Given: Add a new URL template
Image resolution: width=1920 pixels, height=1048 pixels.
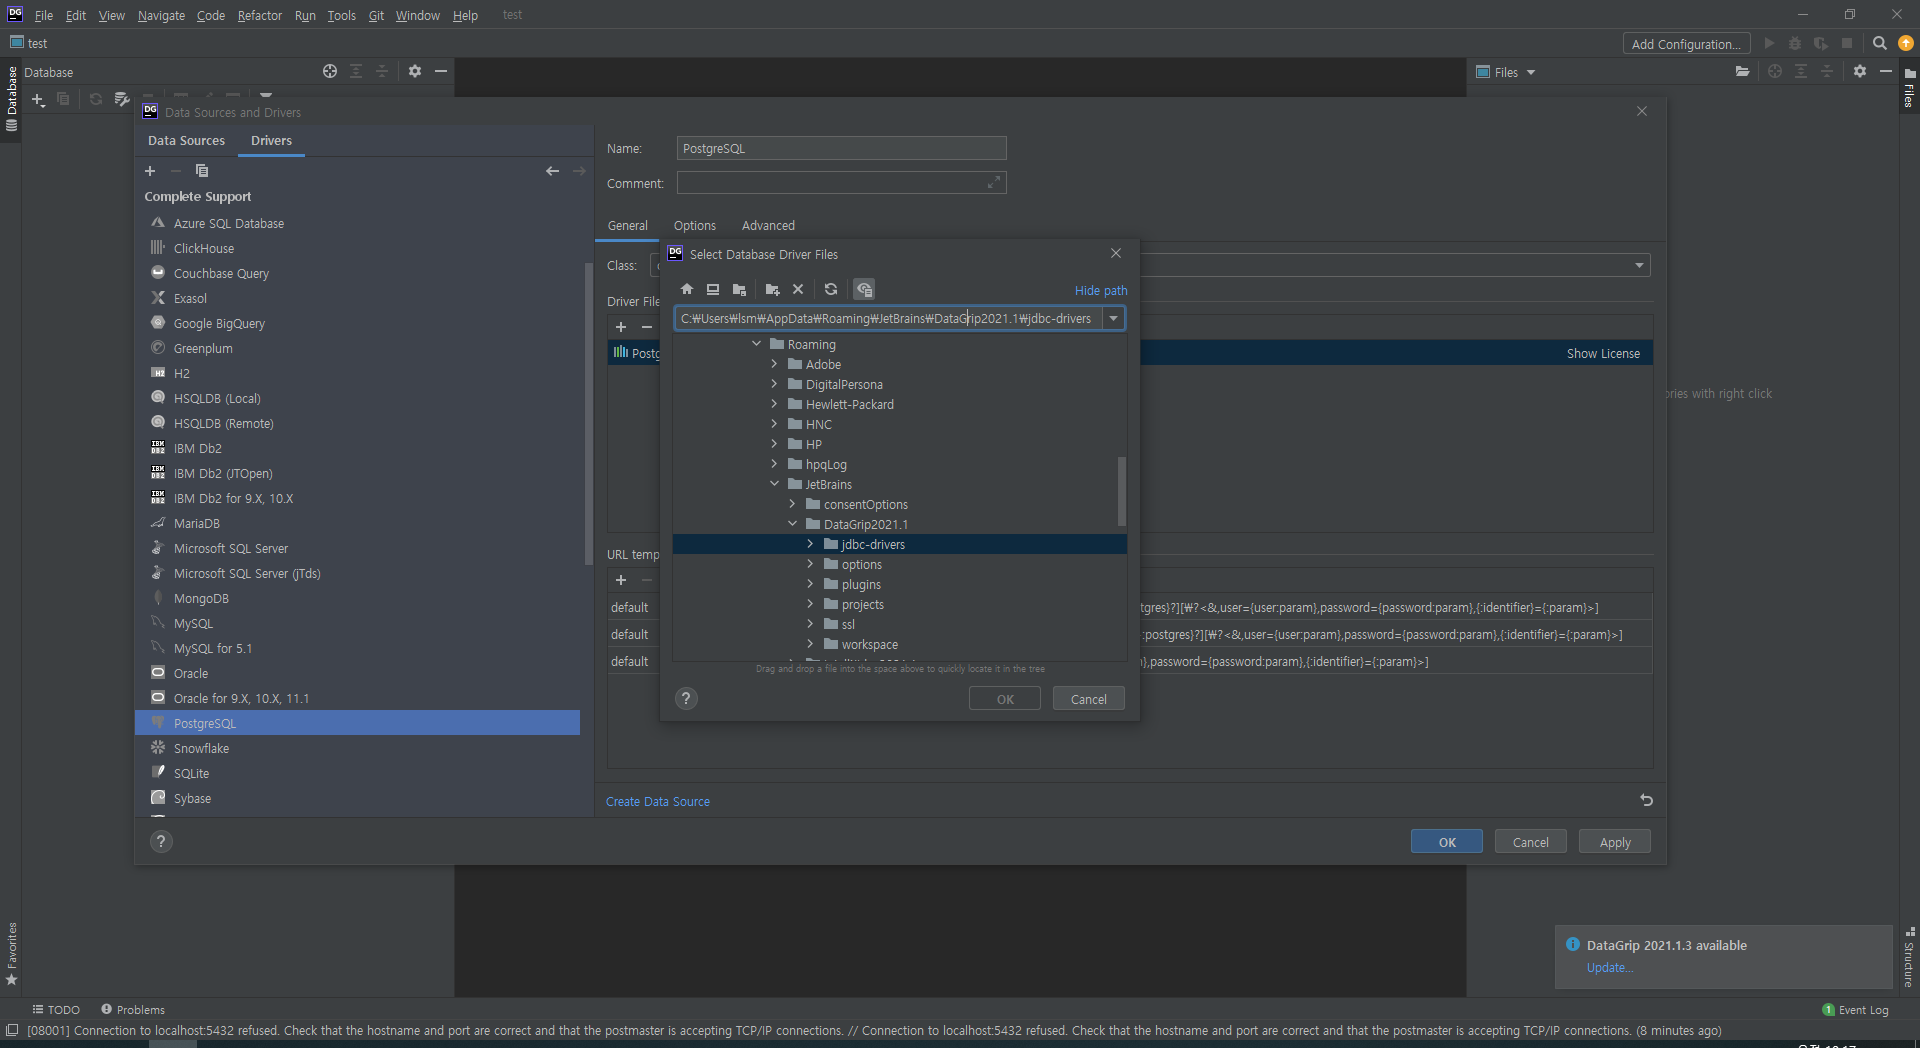Looking at the screenshot, I should point(621,580).
